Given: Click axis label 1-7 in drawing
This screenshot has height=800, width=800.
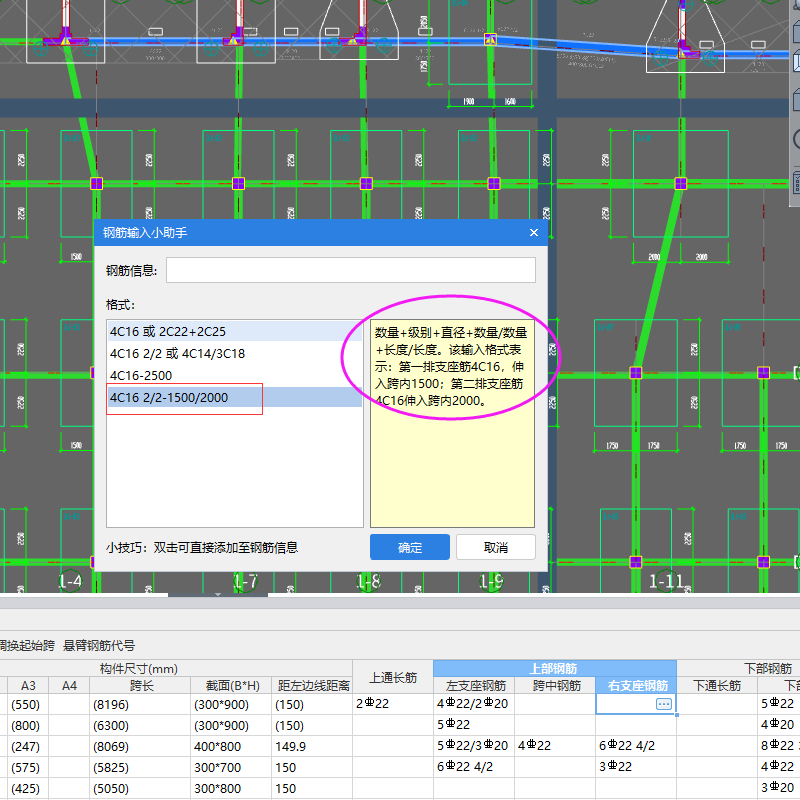Looking at the screenshot, I should coord(245,581).
